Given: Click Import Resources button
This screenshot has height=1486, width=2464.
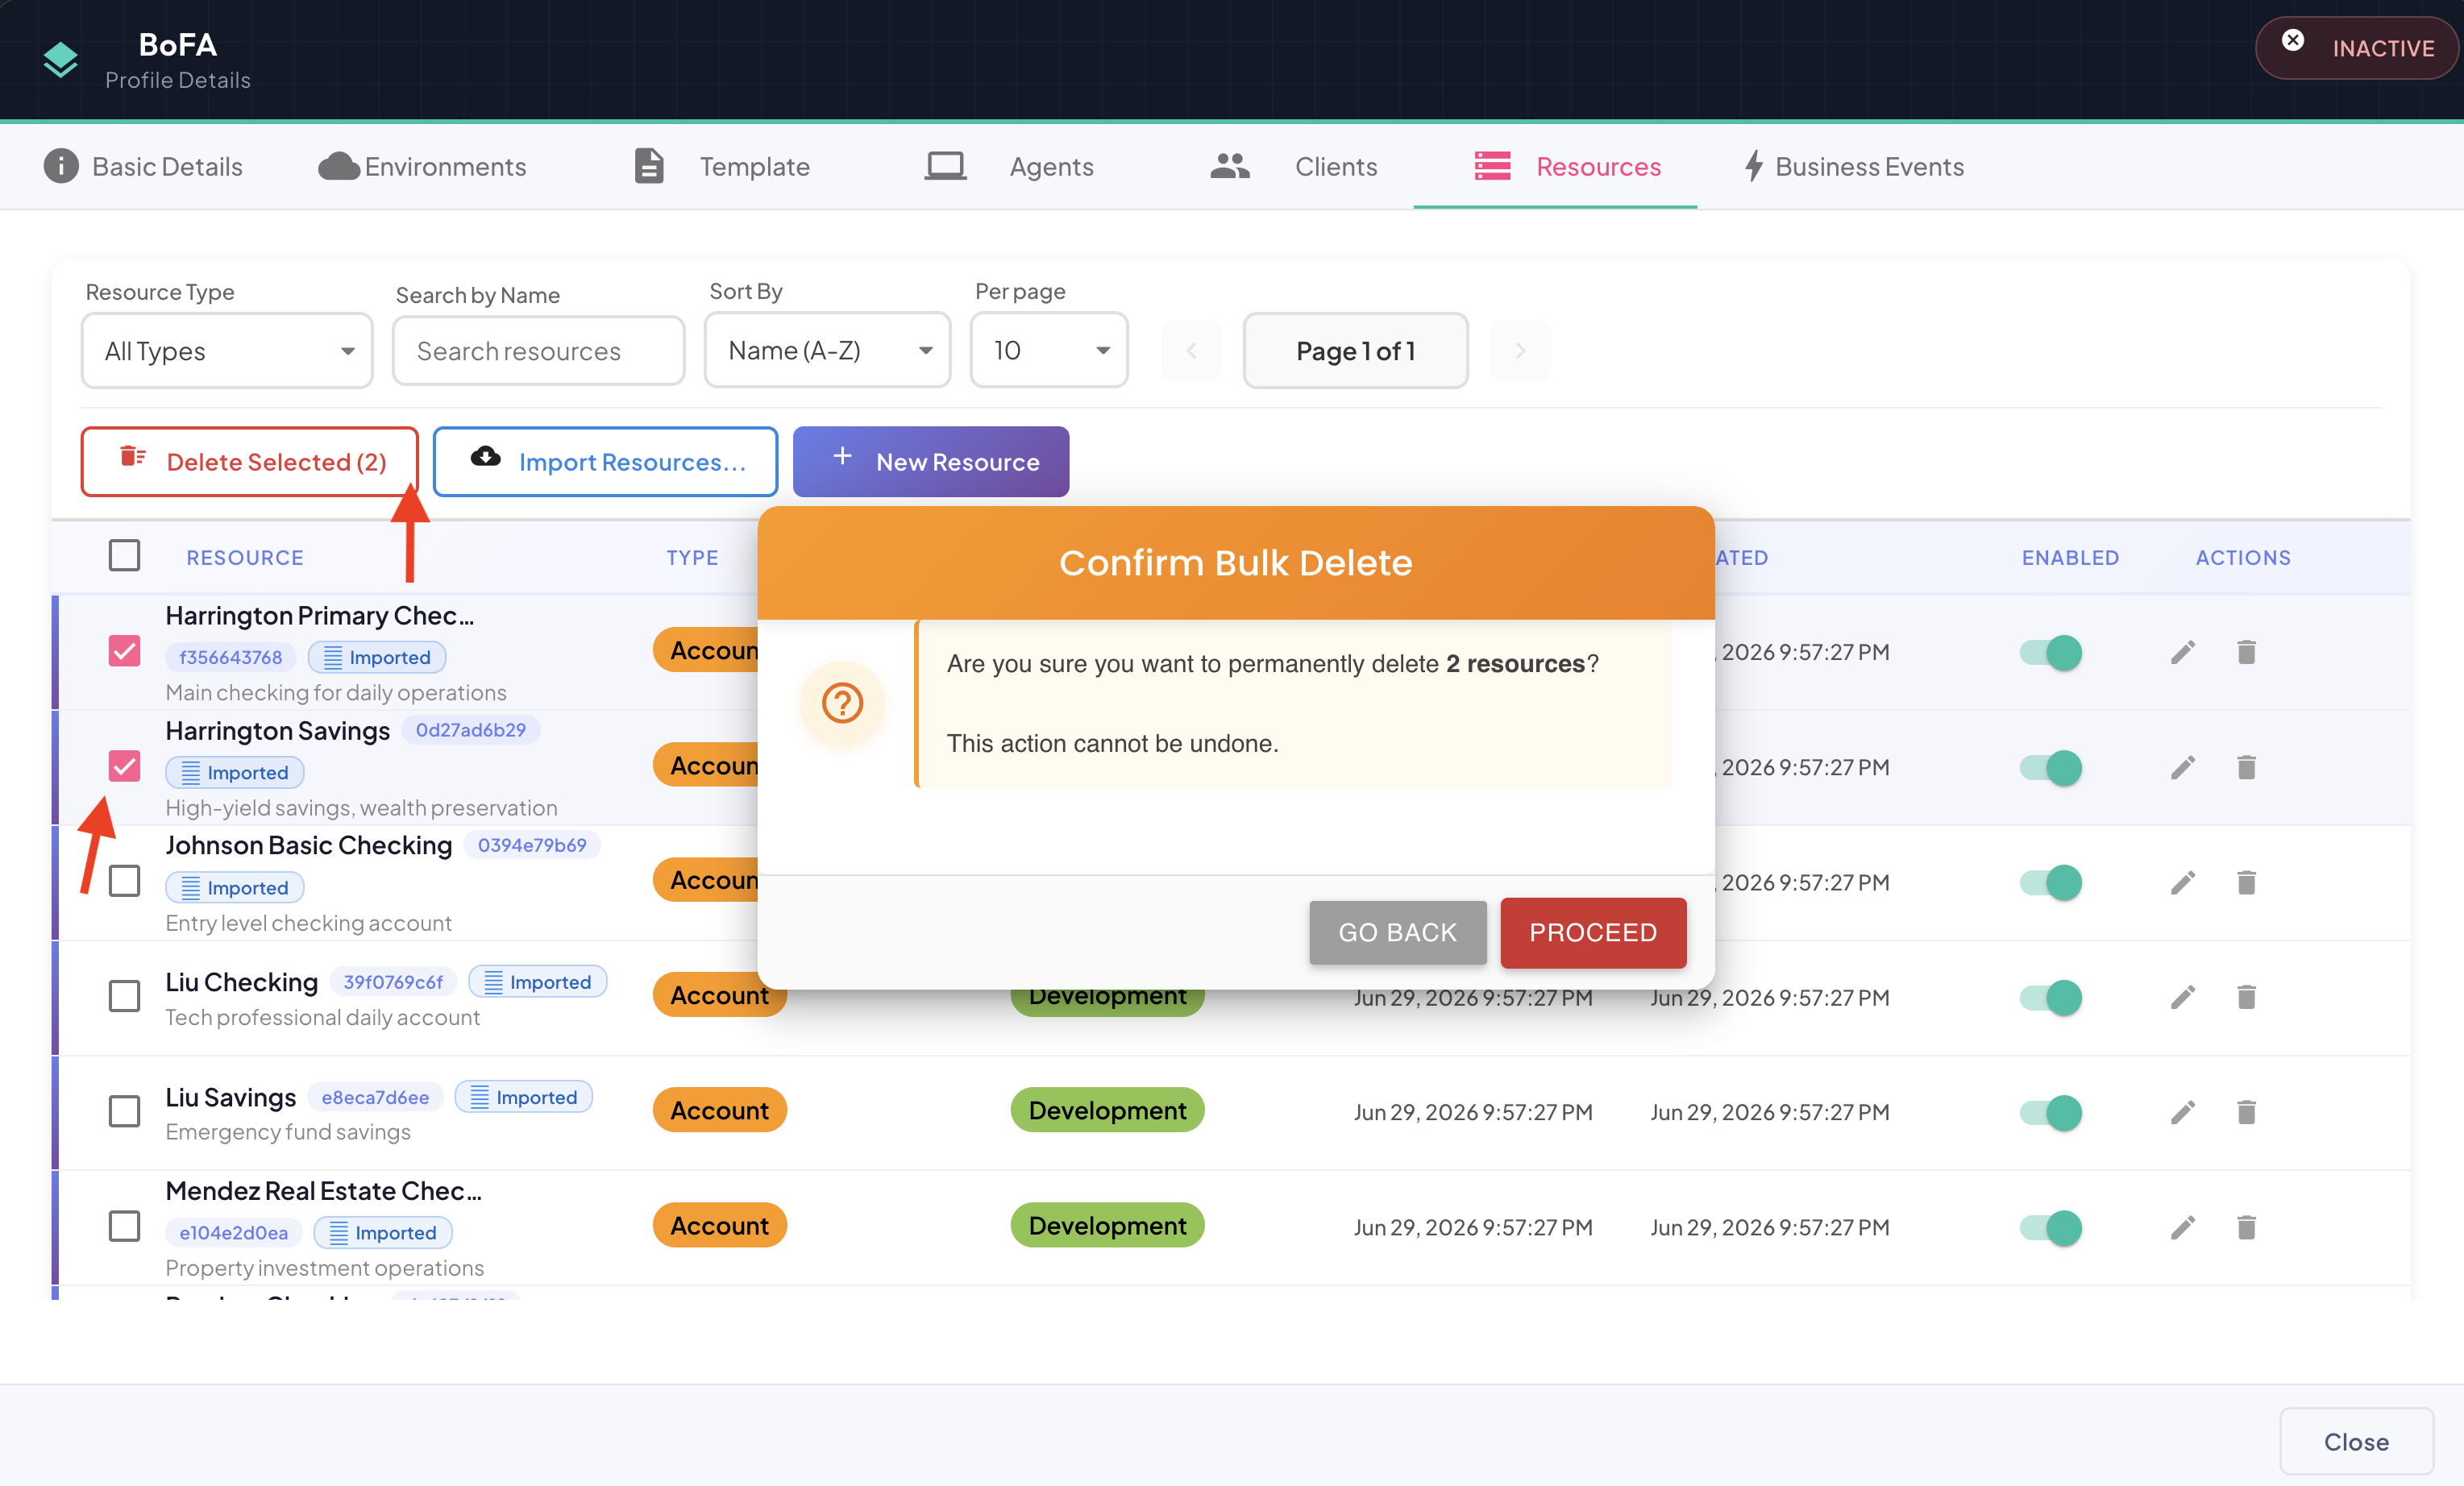Looking at the screenshot, I should pos(605,462).
